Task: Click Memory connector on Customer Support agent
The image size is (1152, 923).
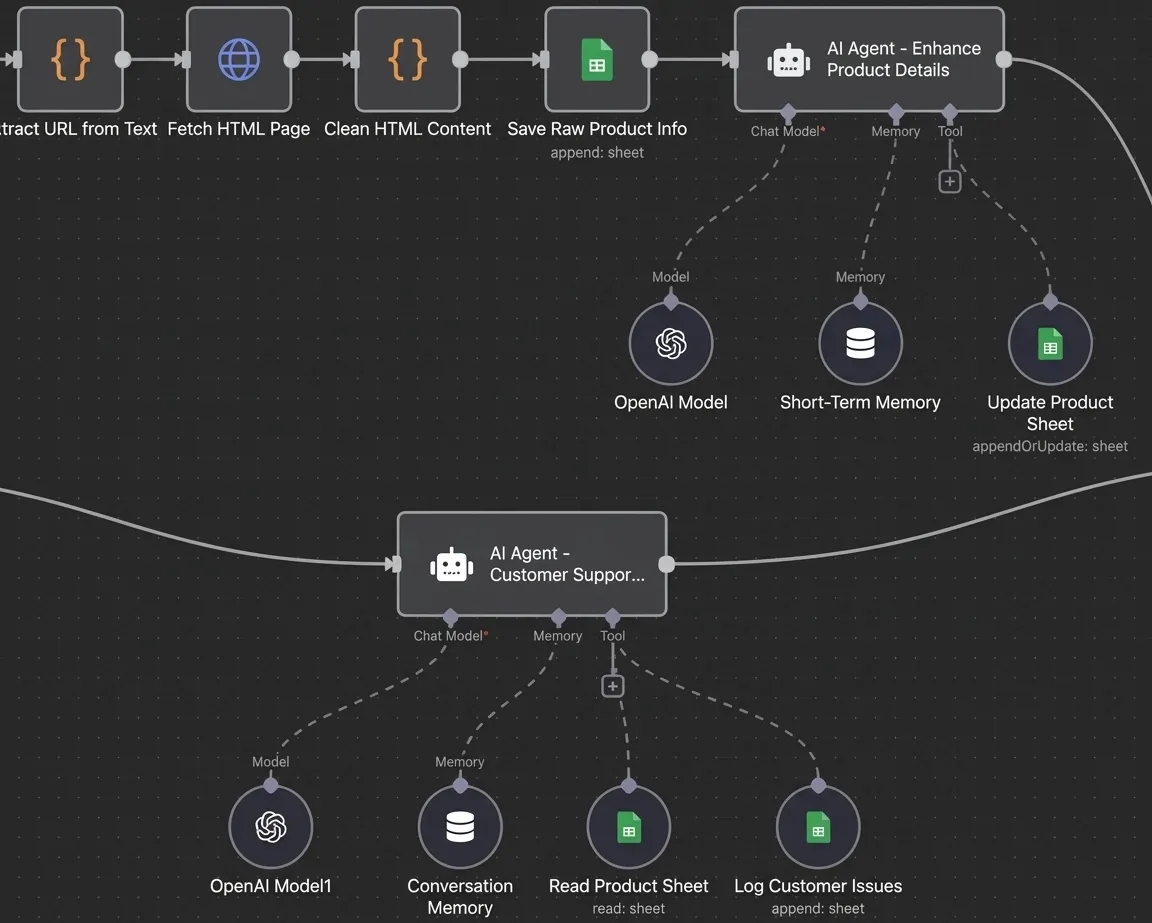Action: pos(558,617)
